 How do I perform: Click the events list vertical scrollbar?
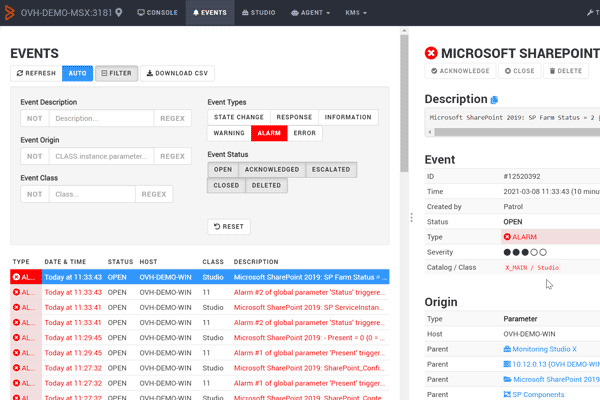404,103
